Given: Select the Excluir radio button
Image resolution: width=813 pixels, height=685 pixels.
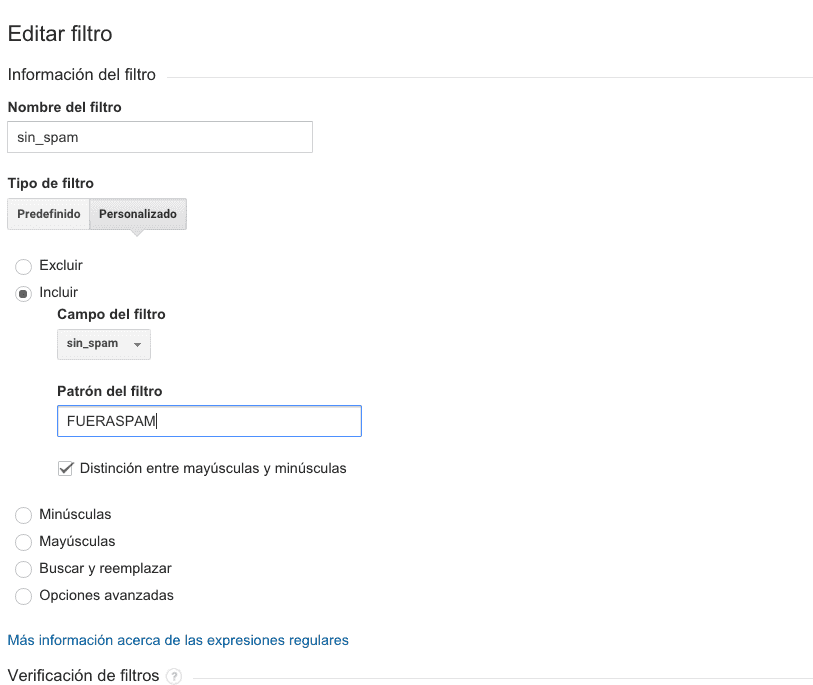Looking at the screenshot, I should [x=24, y=267].
